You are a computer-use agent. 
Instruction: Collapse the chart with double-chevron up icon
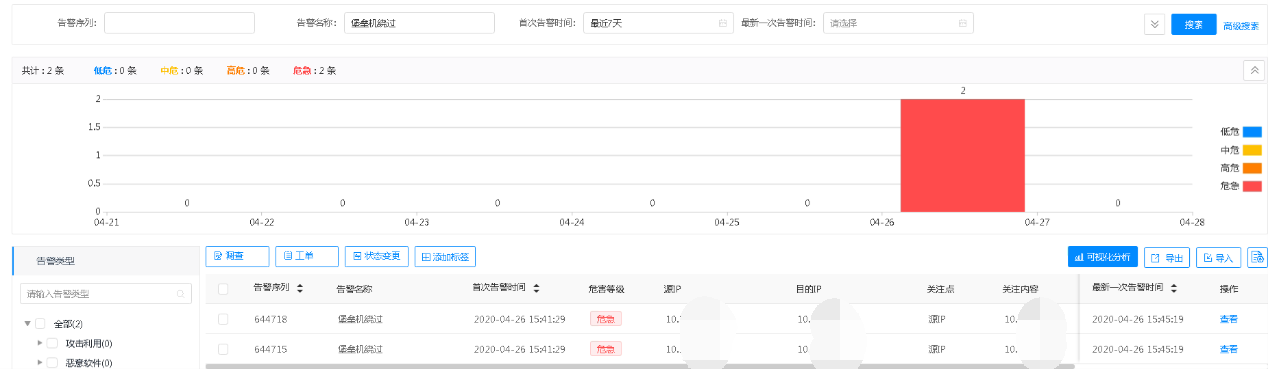pos(1253,70)
